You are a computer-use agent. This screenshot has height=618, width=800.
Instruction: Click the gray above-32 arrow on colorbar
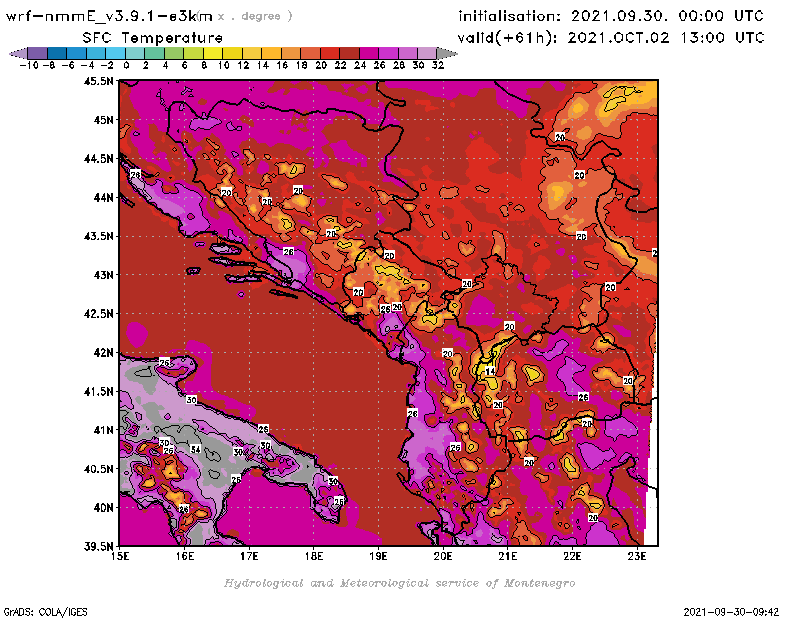[447, 53]
